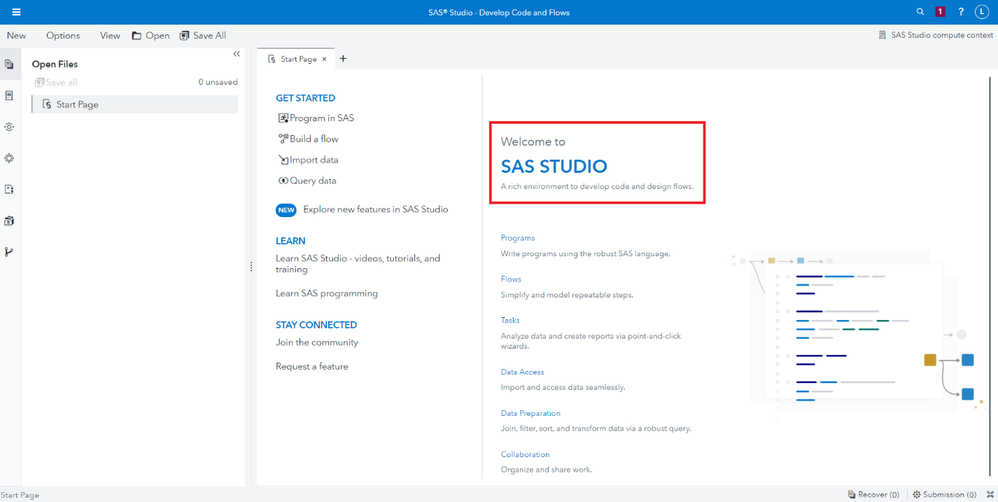The width and height of the screenshot is (998, 502).
Task: Click the Open folder toolbar button
Action: tap(151, 36)
